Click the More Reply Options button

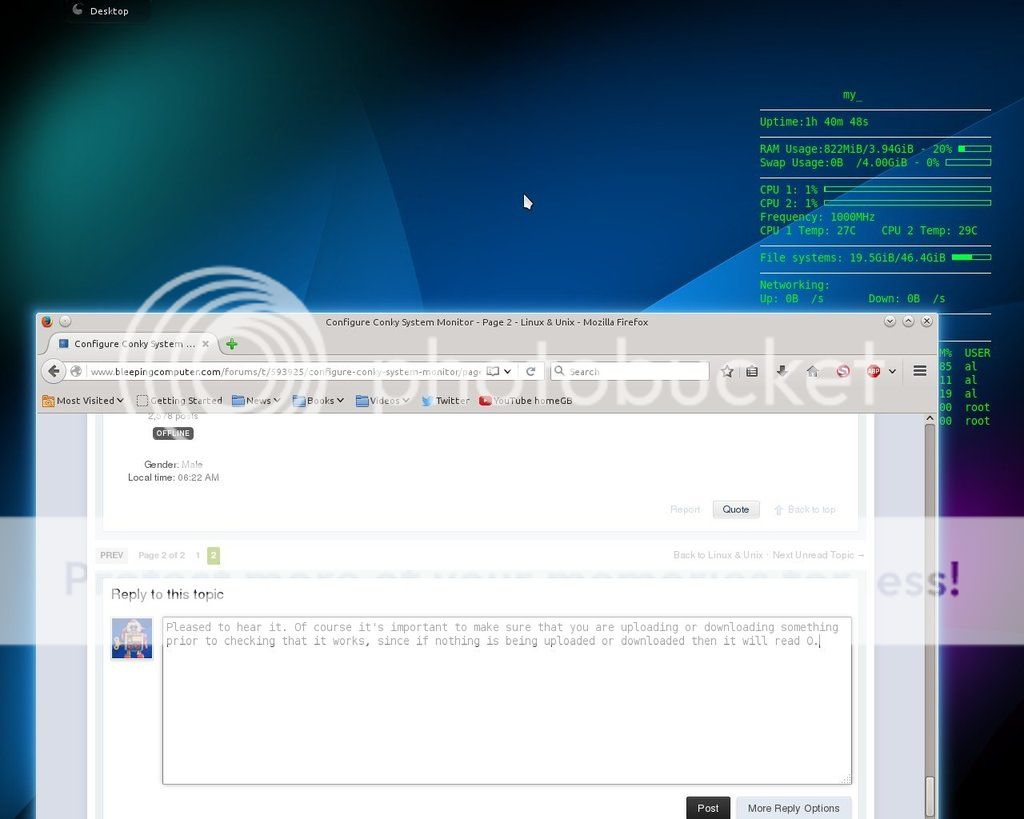tap(793, 808)
